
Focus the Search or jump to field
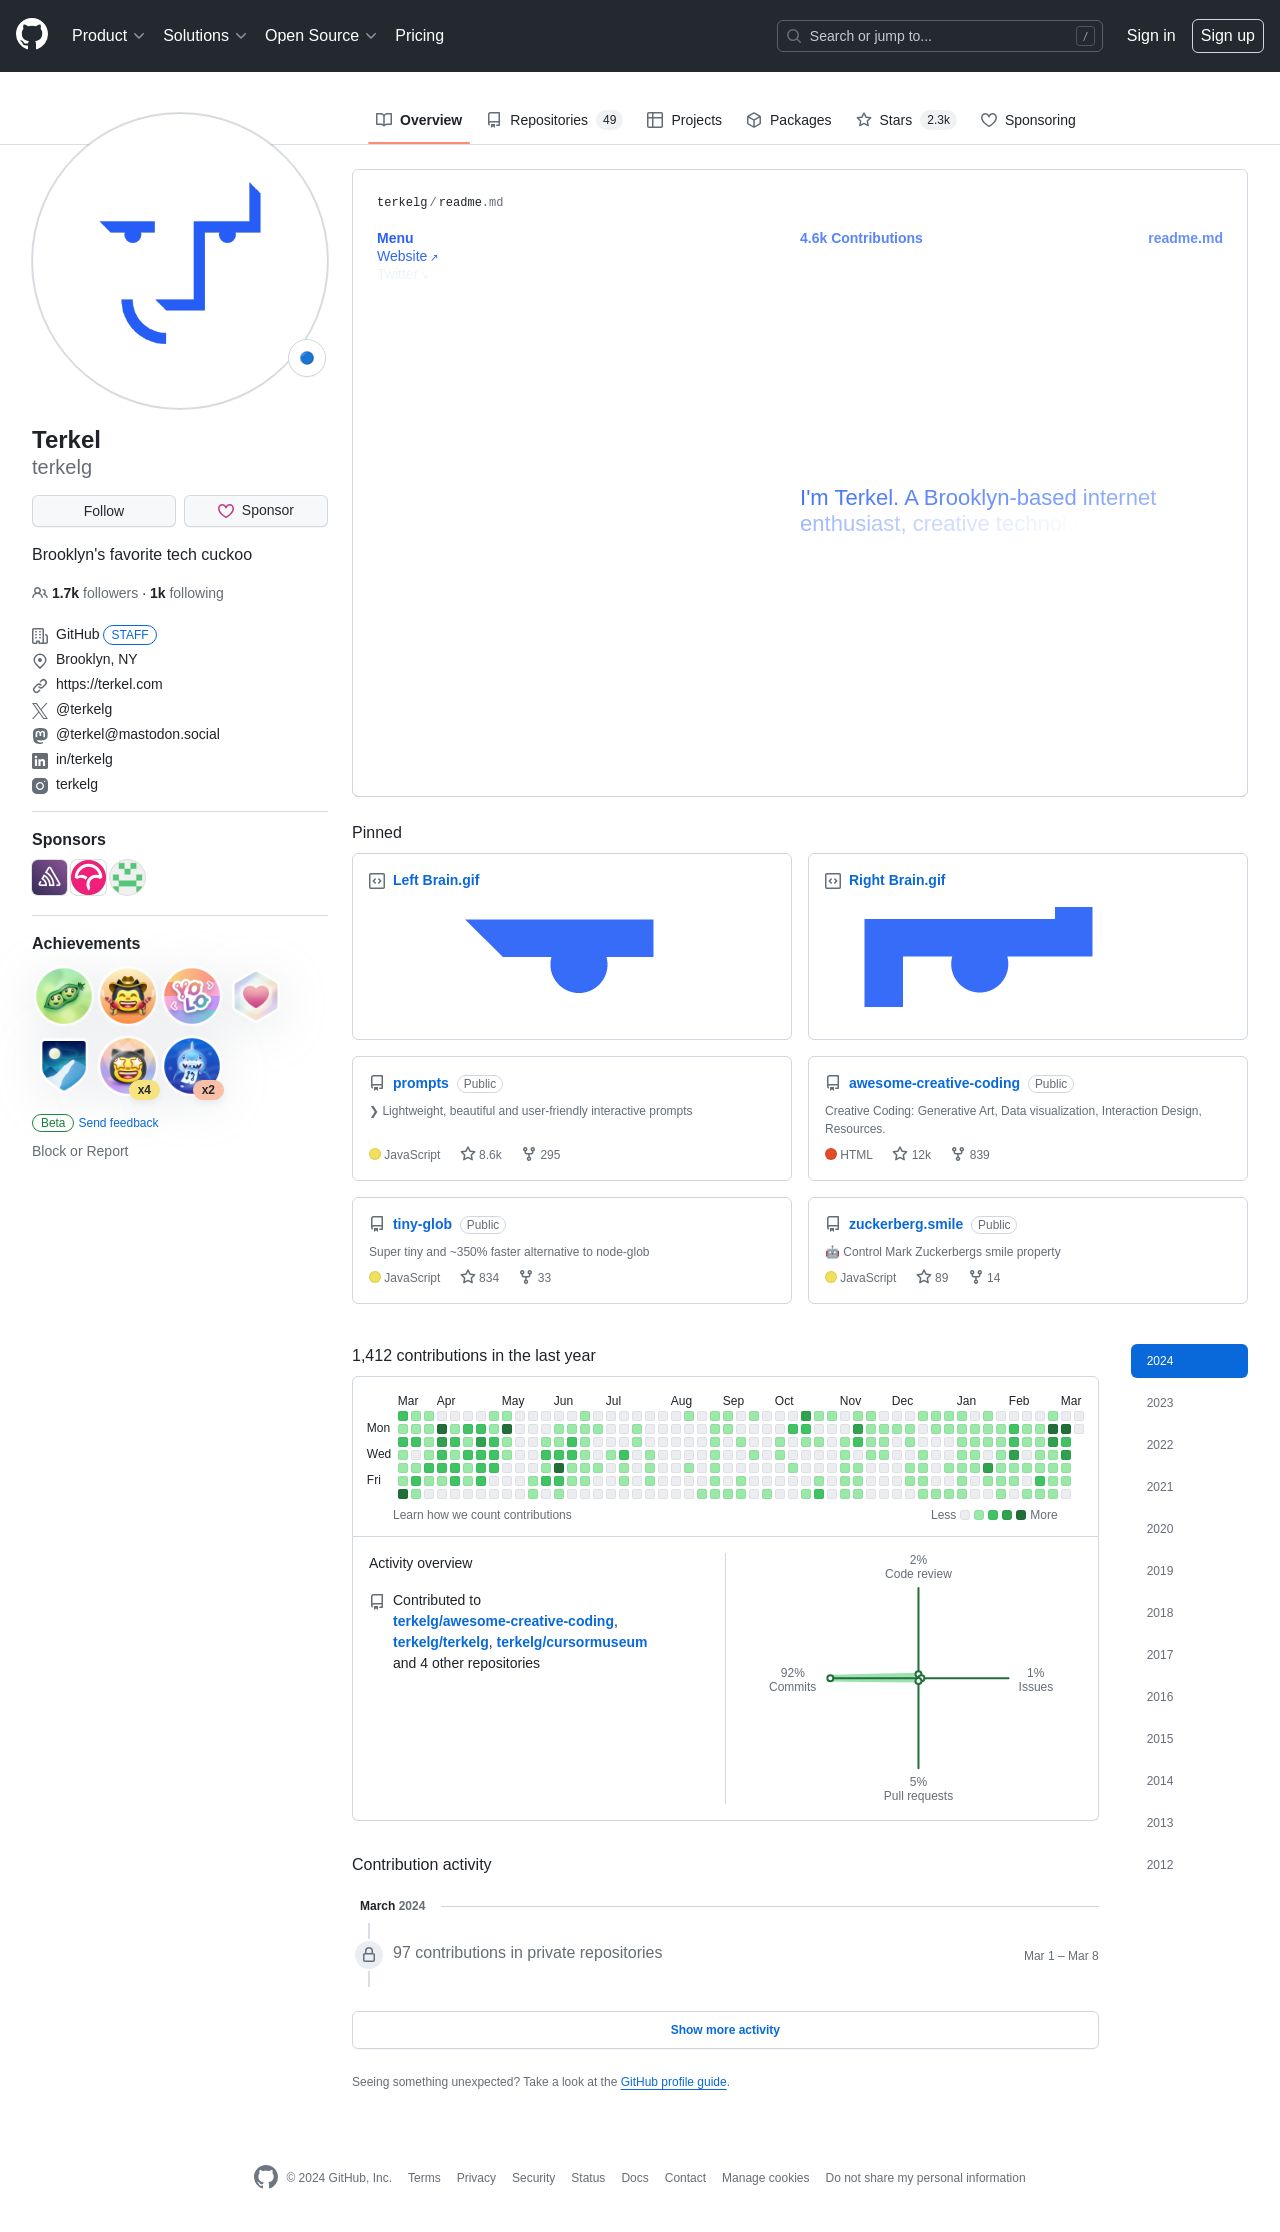coord(939,36)
